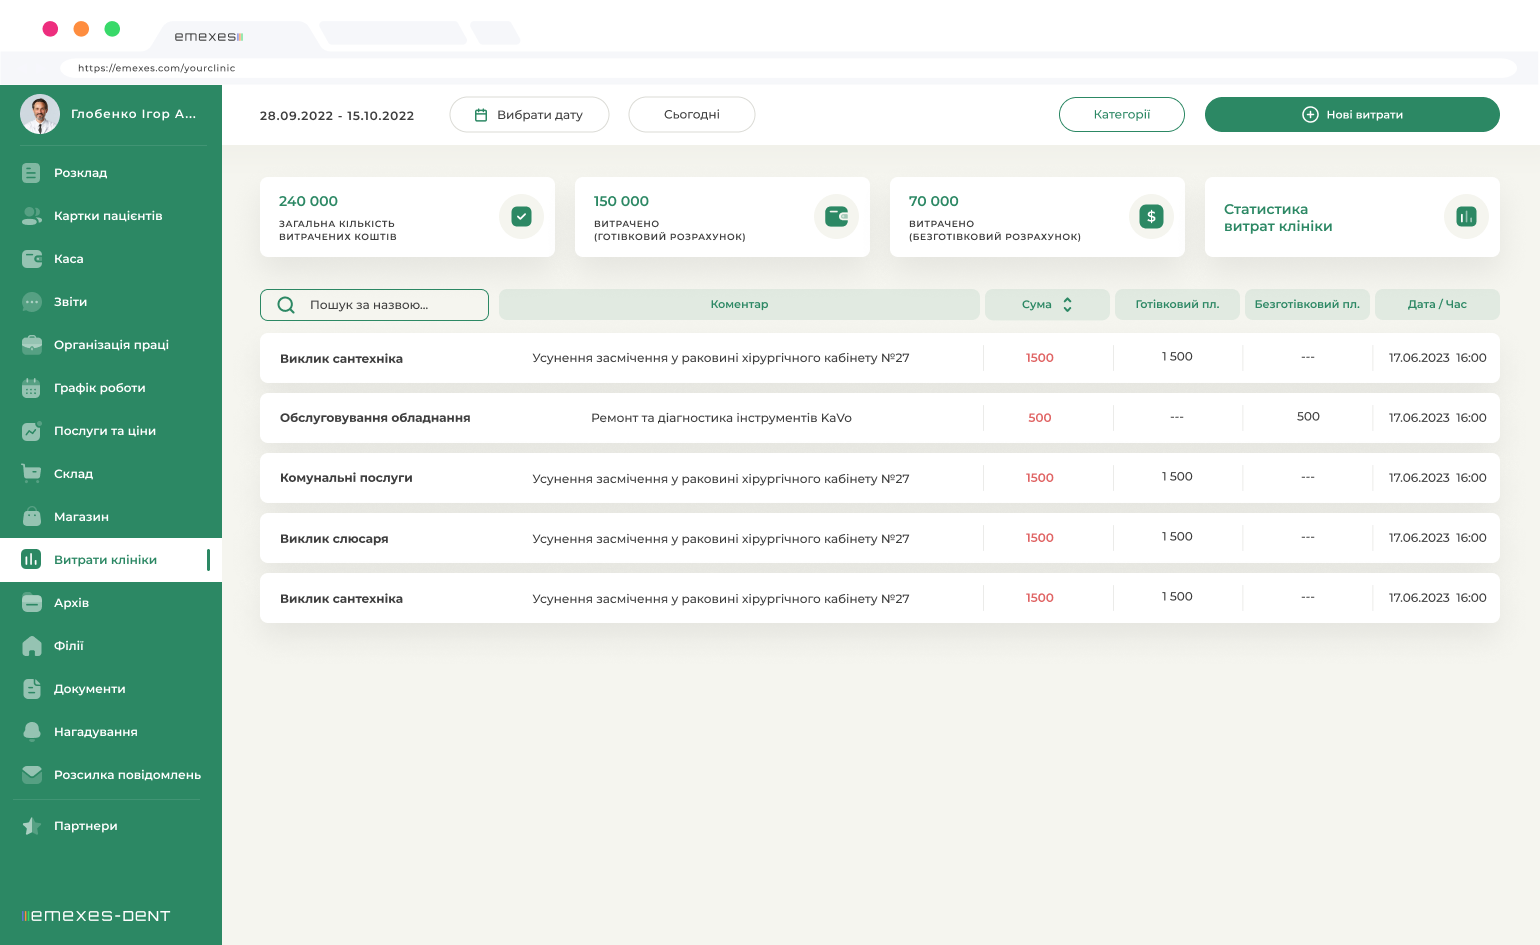Open Категорії button
Image resolution: width=1540 pixels, height=945 pixels.
pyautogui.click(x=1122, y=114)
